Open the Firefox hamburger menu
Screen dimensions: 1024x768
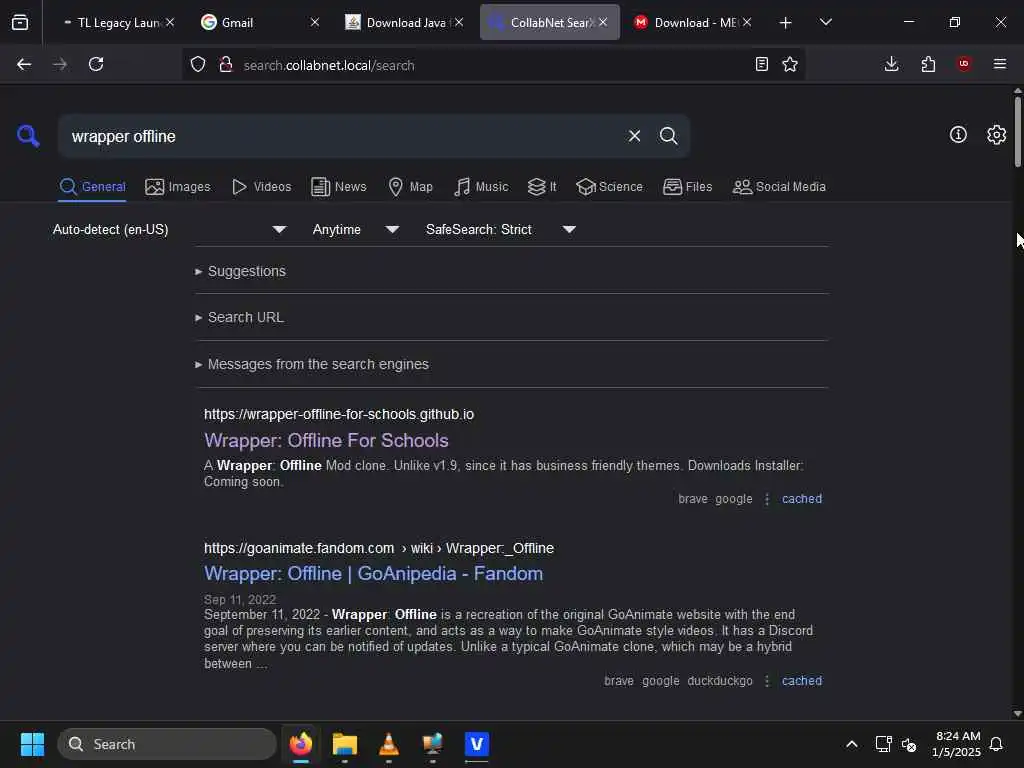point(1000,64)
